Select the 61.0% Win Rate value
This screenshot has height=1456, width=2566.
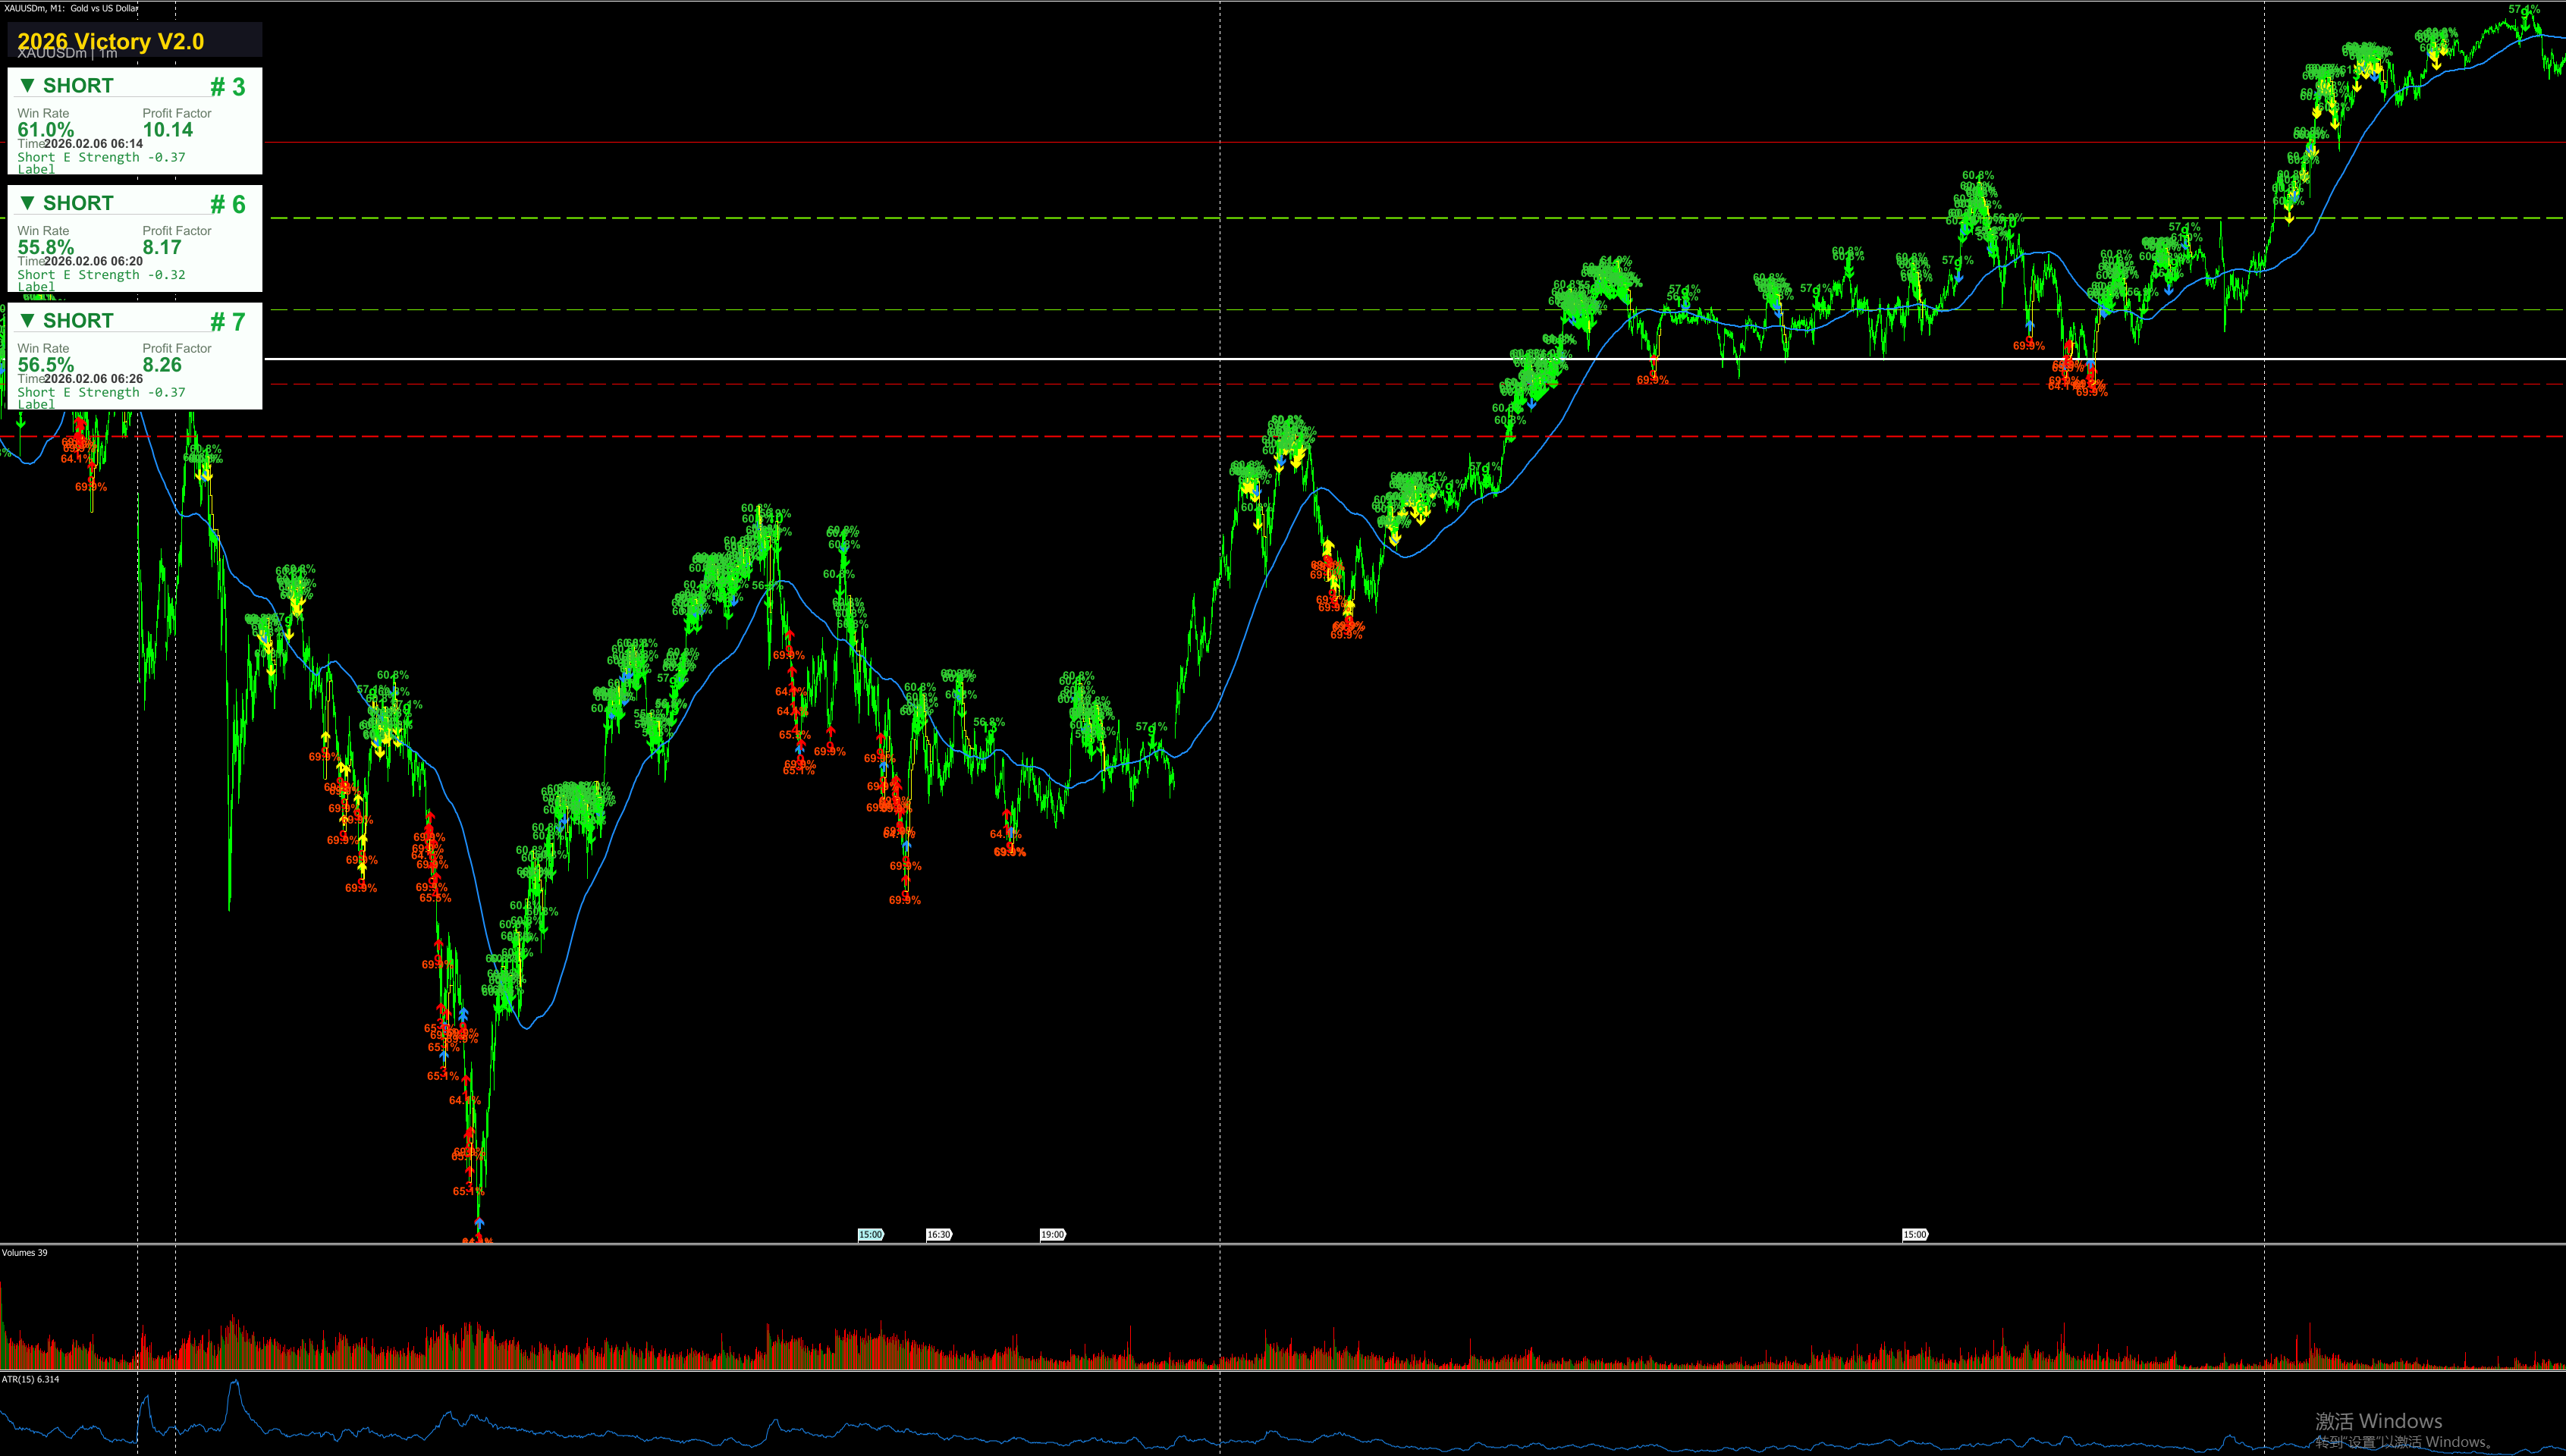[x=45, y=129]
